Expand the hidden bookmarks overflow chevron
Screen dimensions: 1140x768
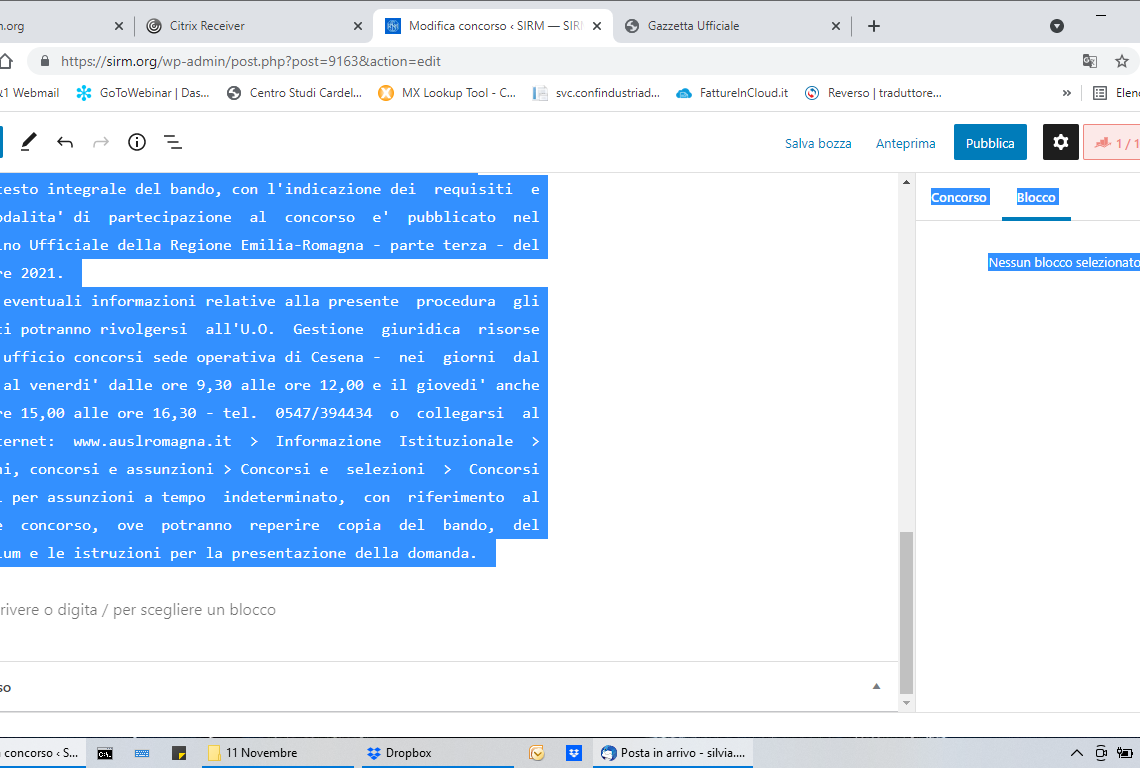tap(1067, 93)
